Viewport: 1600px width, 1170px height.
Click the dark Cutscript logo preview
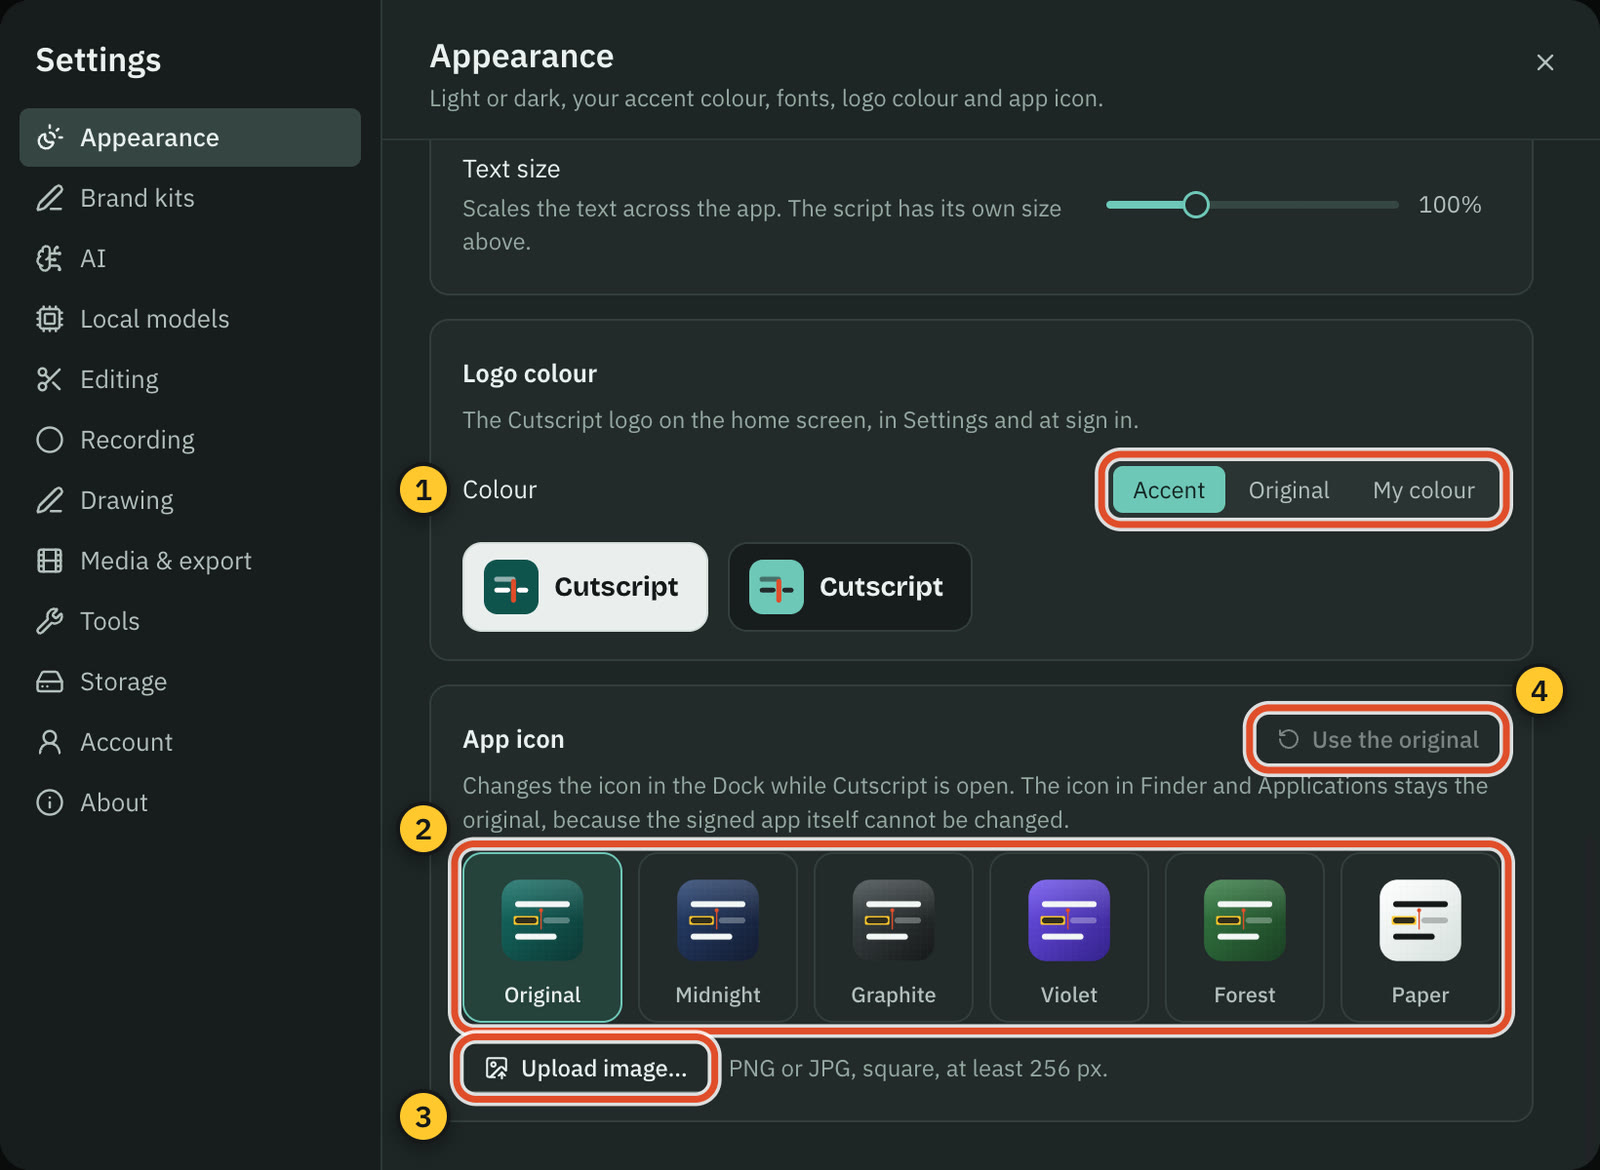point(850,587)
